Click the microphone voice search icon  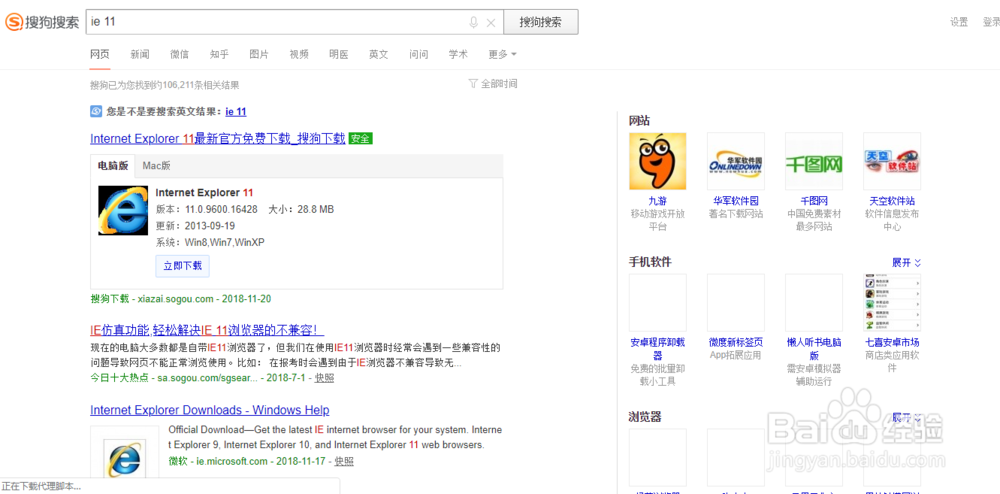(473, 22)
